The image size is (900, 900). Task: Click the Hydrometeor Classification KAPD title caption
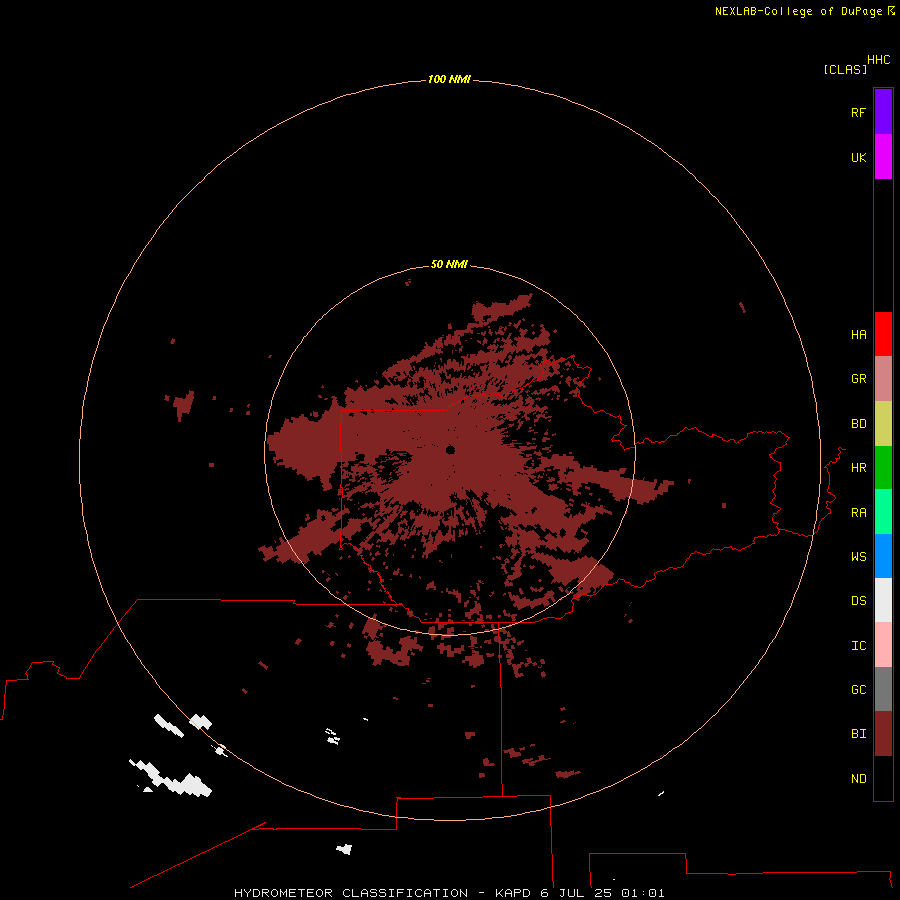pyautogui.click(x=449, y=893)
